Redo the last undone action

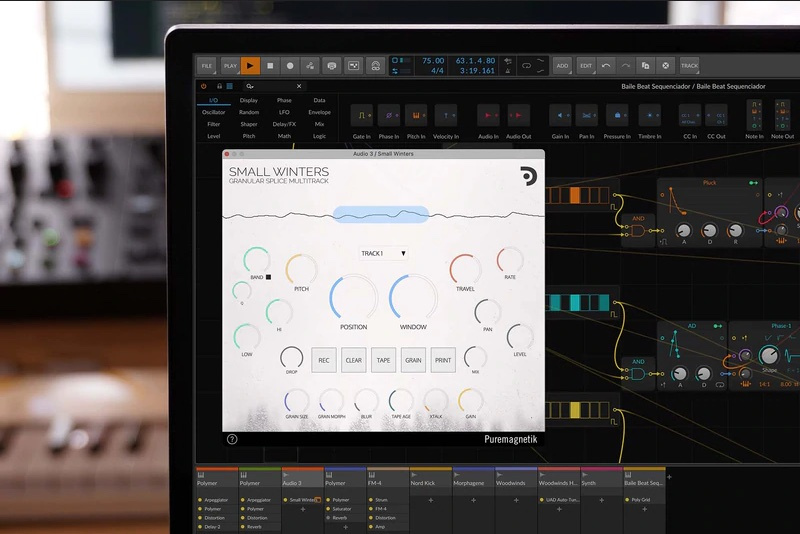pos(626,66)
